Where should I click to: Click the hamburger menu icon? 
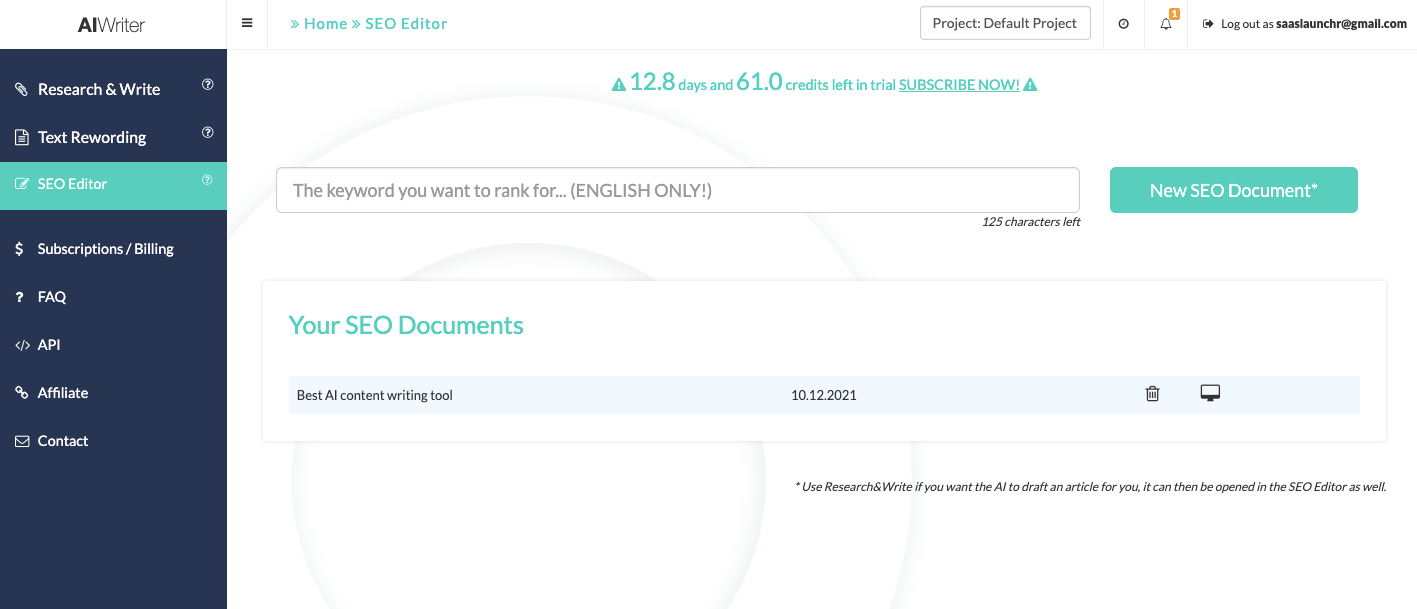coord(247,24)
